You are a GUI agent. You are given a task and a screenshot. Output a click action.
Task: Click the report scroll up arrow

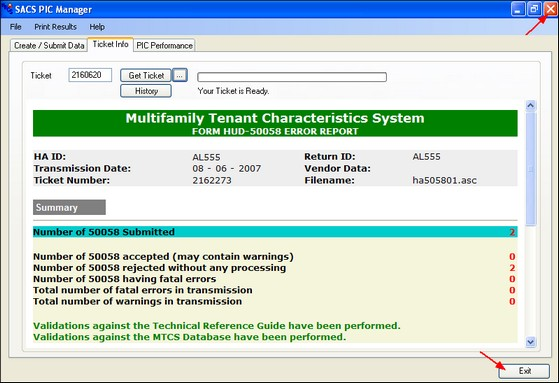click(530, 105)
